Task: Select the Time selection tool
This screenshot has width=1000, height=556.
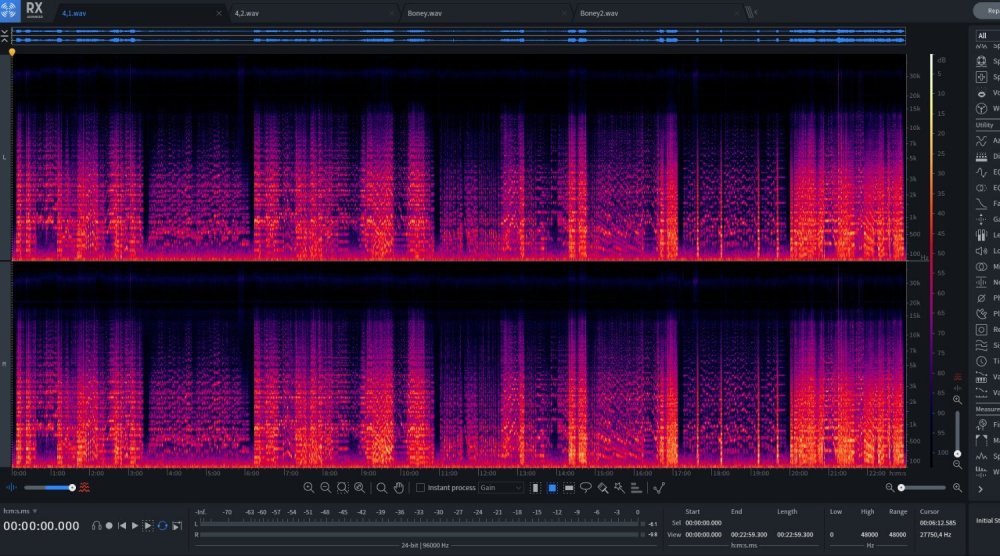Action: point(535,488)
